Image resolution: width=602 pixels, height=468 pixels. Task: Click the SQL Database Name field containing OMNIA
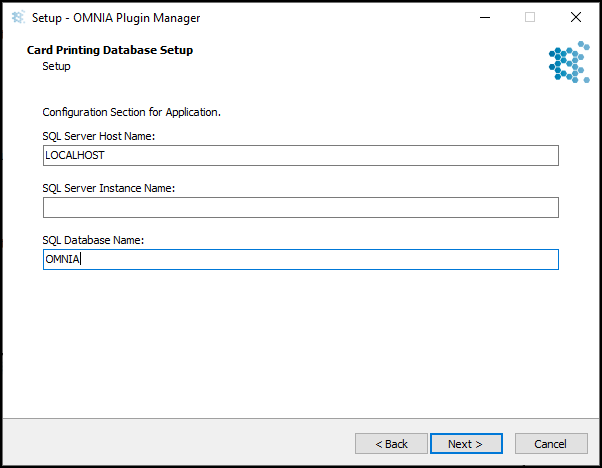point(301,260)
